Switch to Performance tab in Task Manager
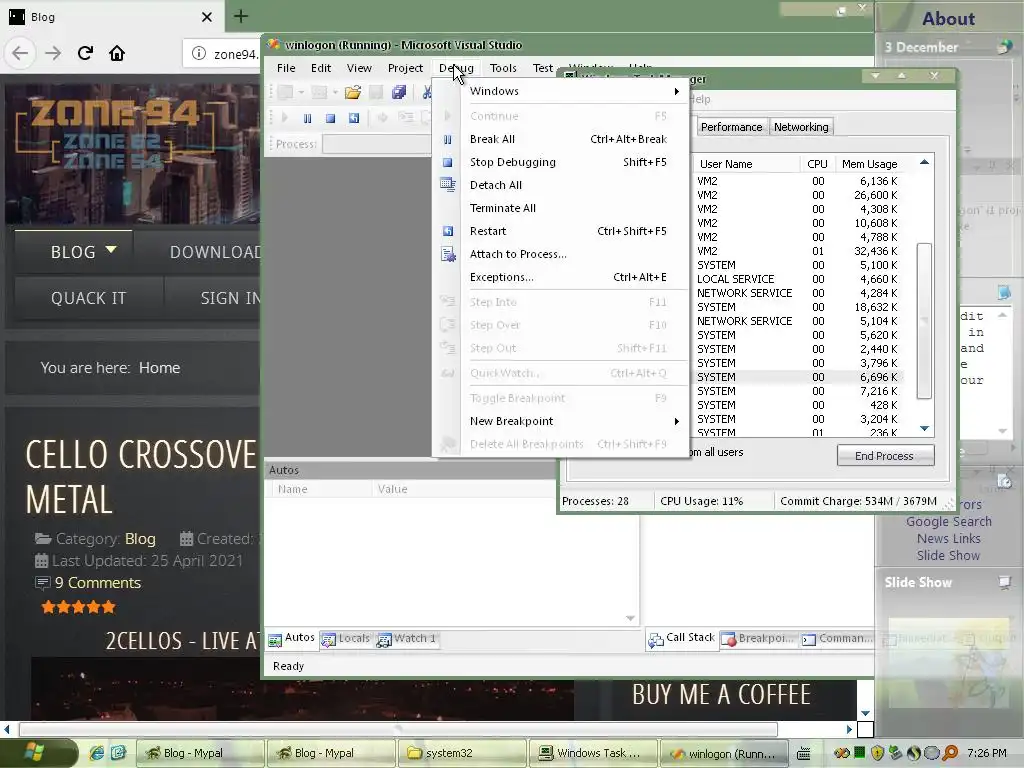The width and height of the screenshot is (1024, 768). [x=731, y=127]
